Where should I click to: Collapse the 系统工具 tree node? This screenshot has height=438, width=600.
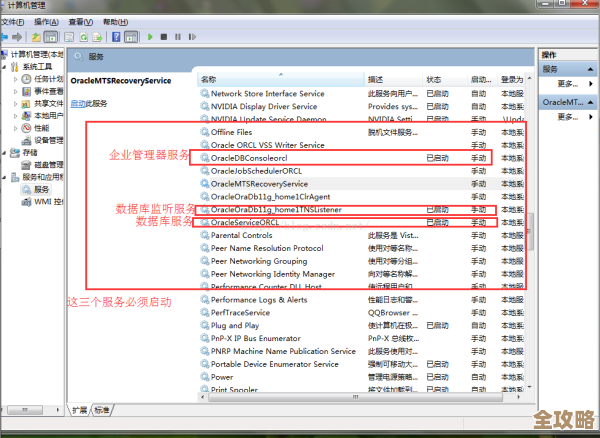pos(5,66)
